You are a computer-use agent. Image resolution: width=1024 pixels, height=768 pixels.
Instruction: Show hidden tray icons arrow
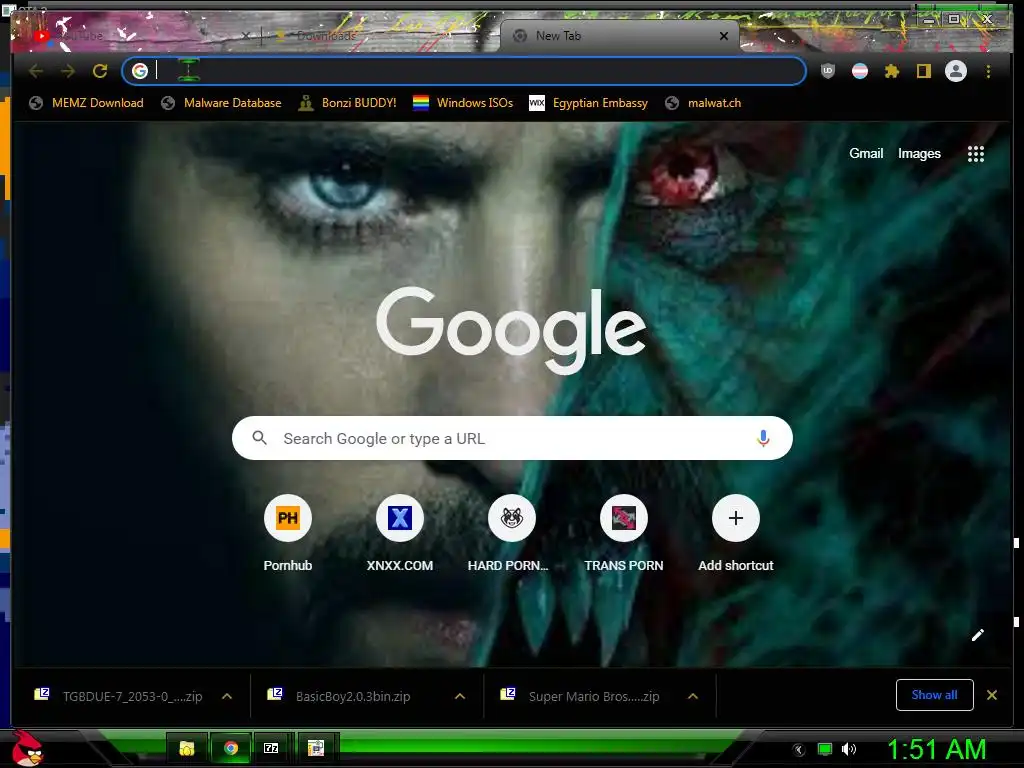[x=799, y=750]
